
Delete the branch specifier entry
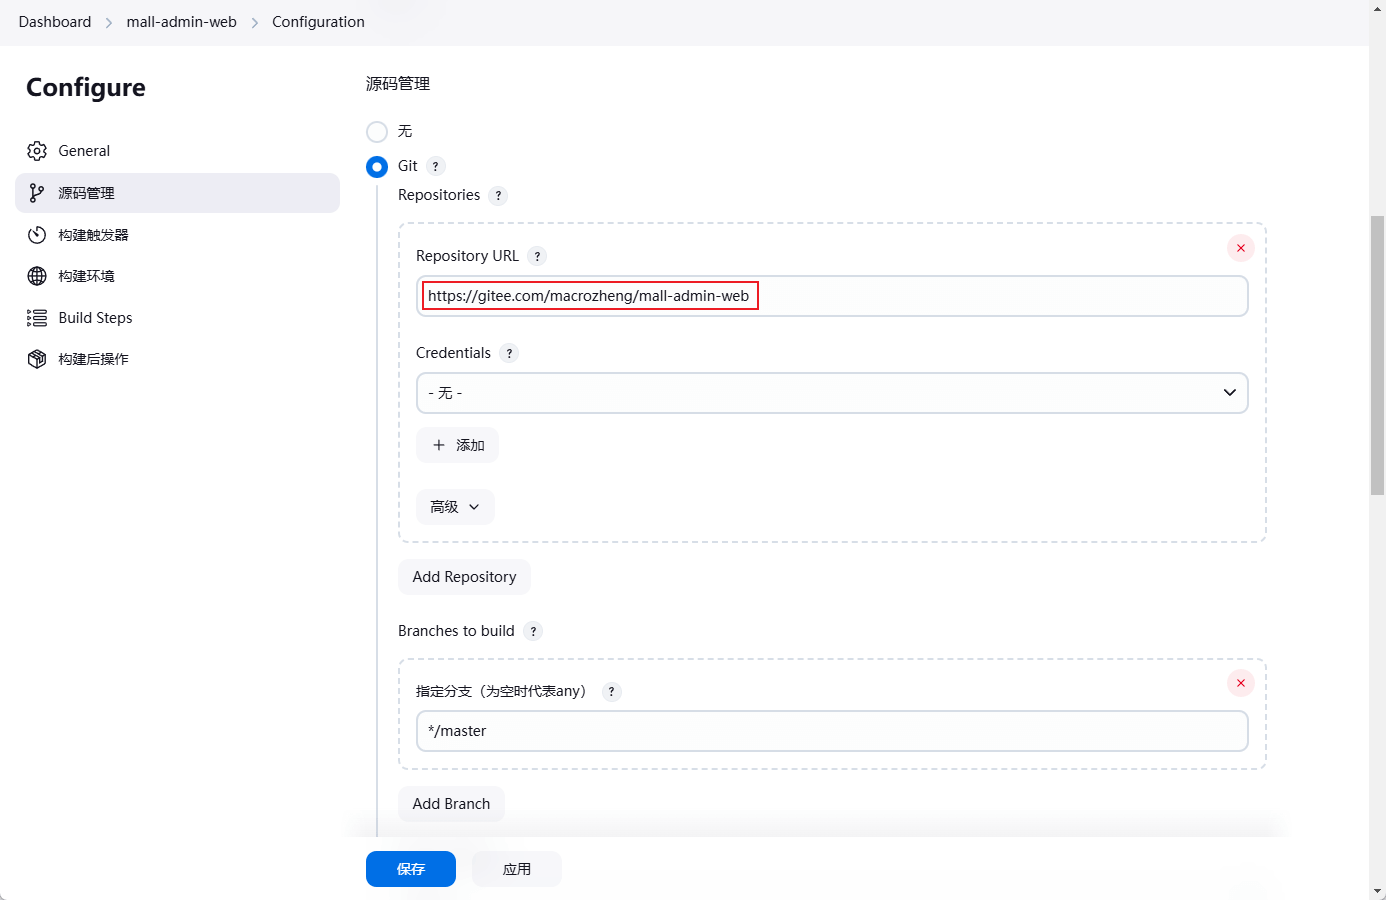[1240, 683]
